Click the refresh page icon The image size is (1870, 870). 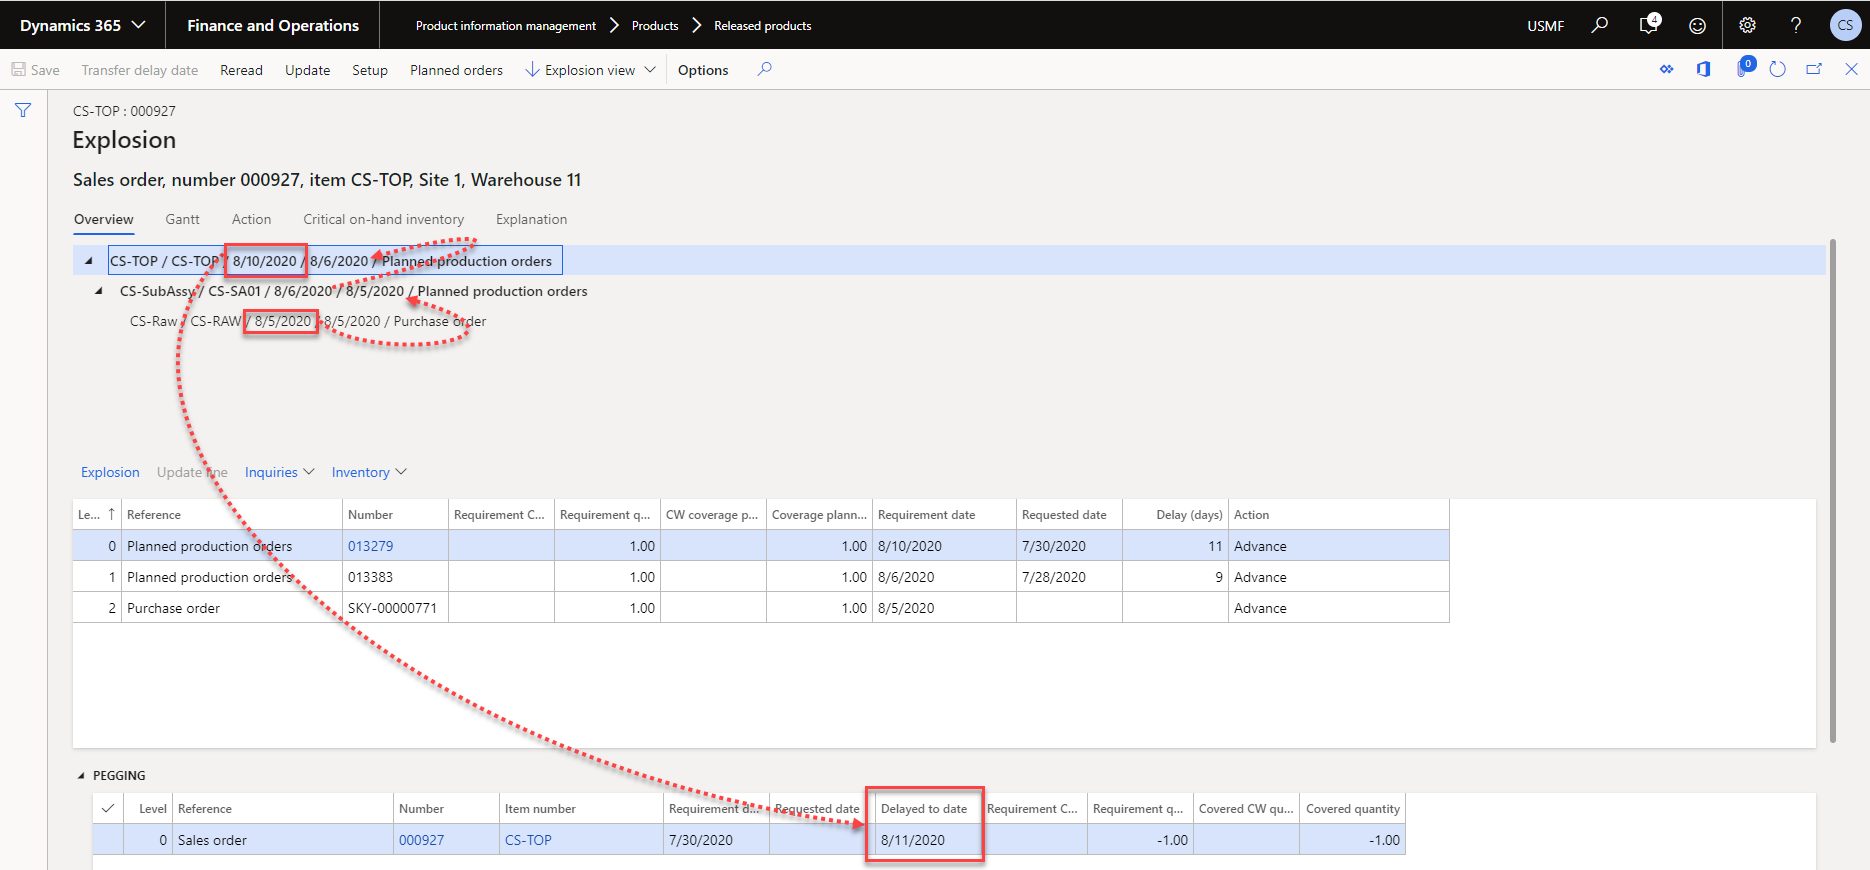coord(1777,70)
